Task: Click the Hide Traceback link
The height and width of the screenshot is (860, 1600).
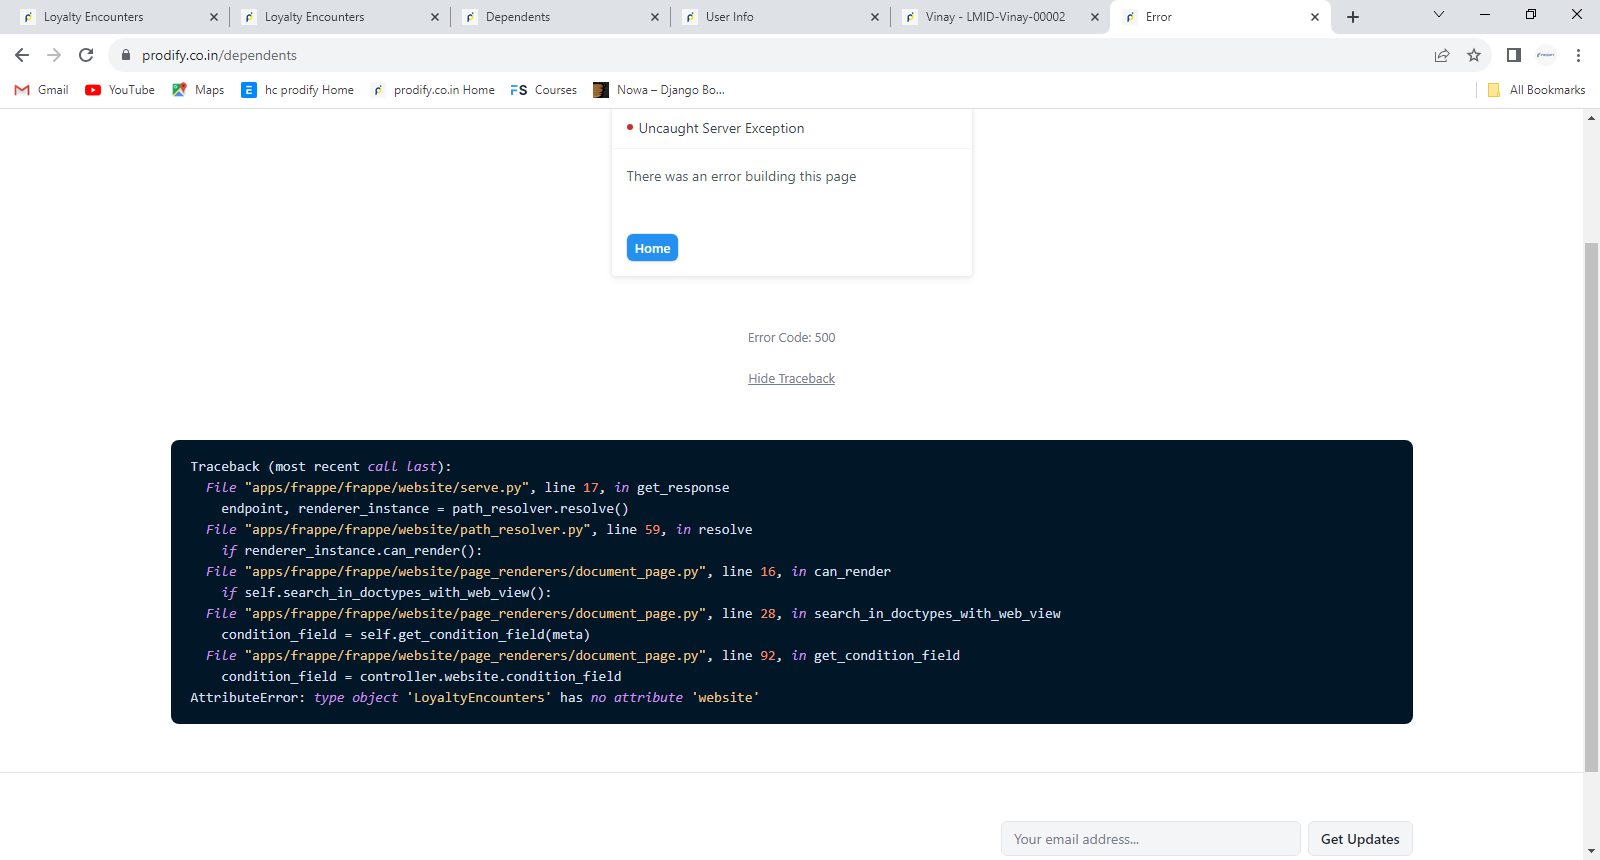Action: (791, 378)
